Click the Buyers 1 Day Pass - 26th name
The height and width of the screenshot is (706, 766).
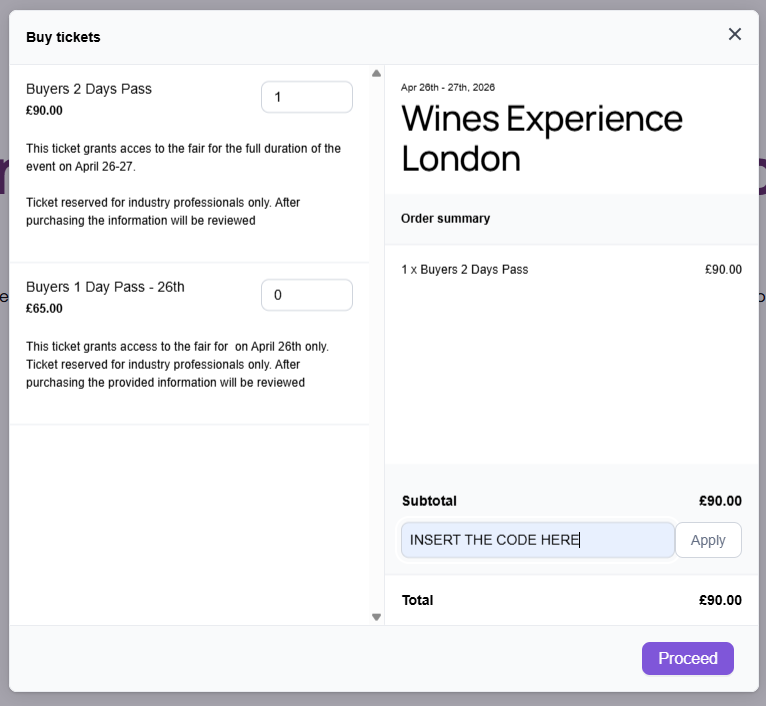tap(105, 287)
